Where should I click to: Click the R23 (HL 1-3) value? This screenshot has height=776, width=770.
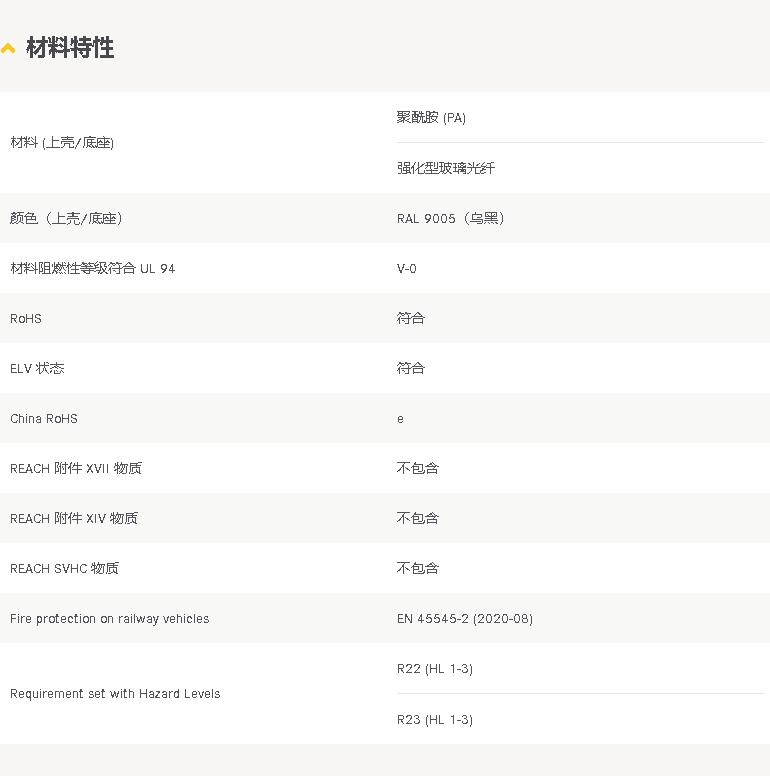(x=435, y=720)
